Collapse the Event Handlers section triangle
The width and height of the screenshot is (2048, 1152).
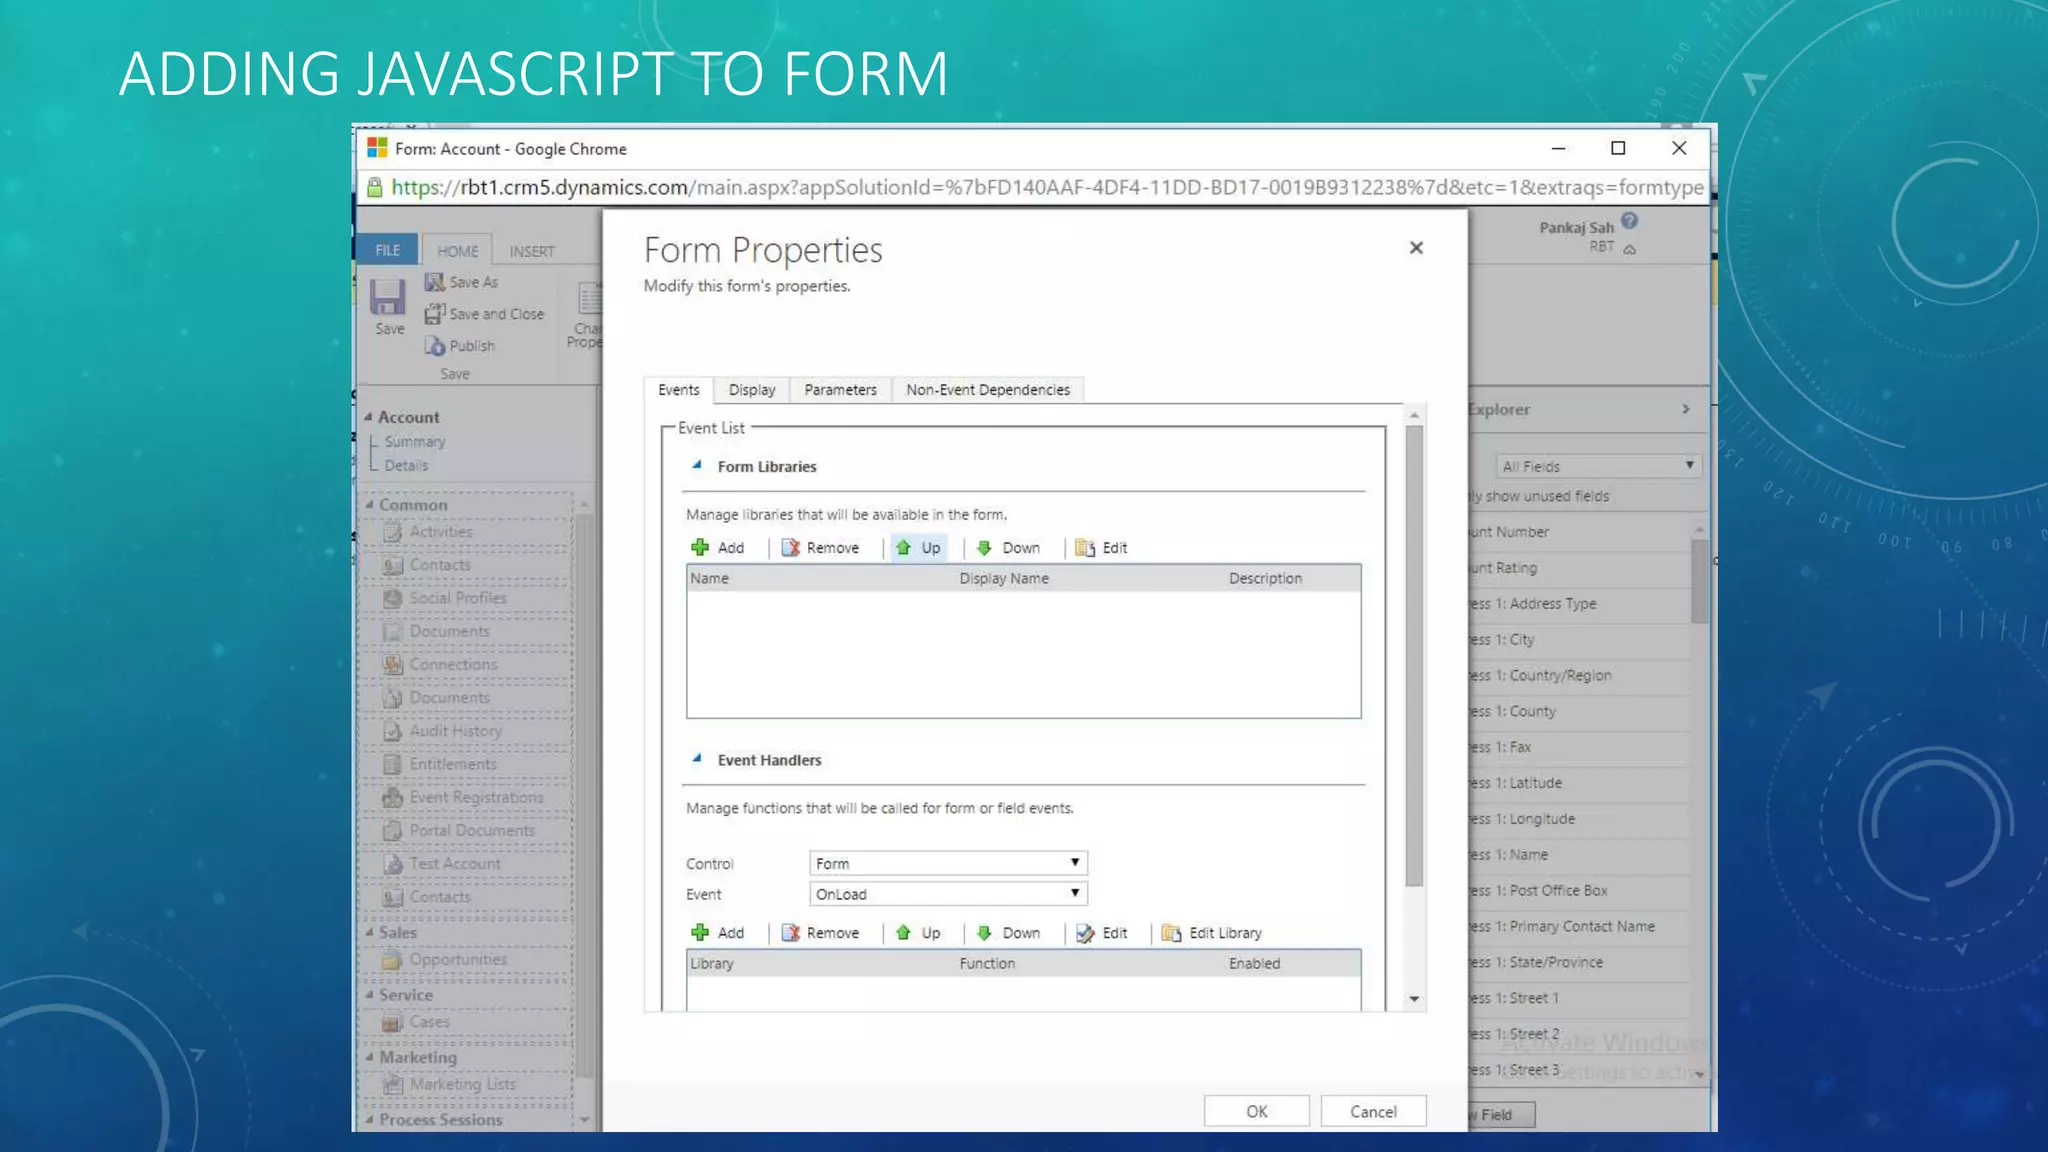(x=697, y=759)
